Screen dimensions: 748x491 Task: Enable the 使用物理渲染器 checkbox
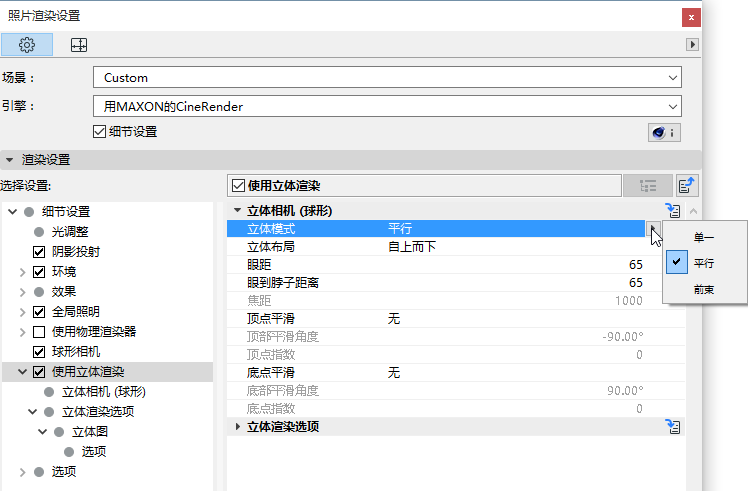click(x=39, y=332)
